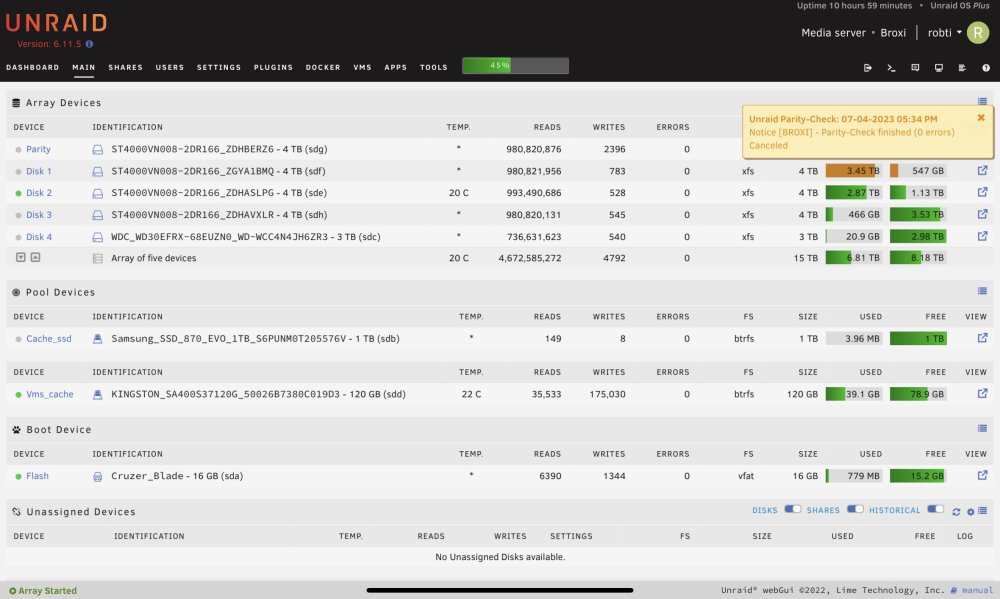Viewport: 1000px width, 599px height.
Task: Switch to the SHARES tab
Action: (126, 67)
